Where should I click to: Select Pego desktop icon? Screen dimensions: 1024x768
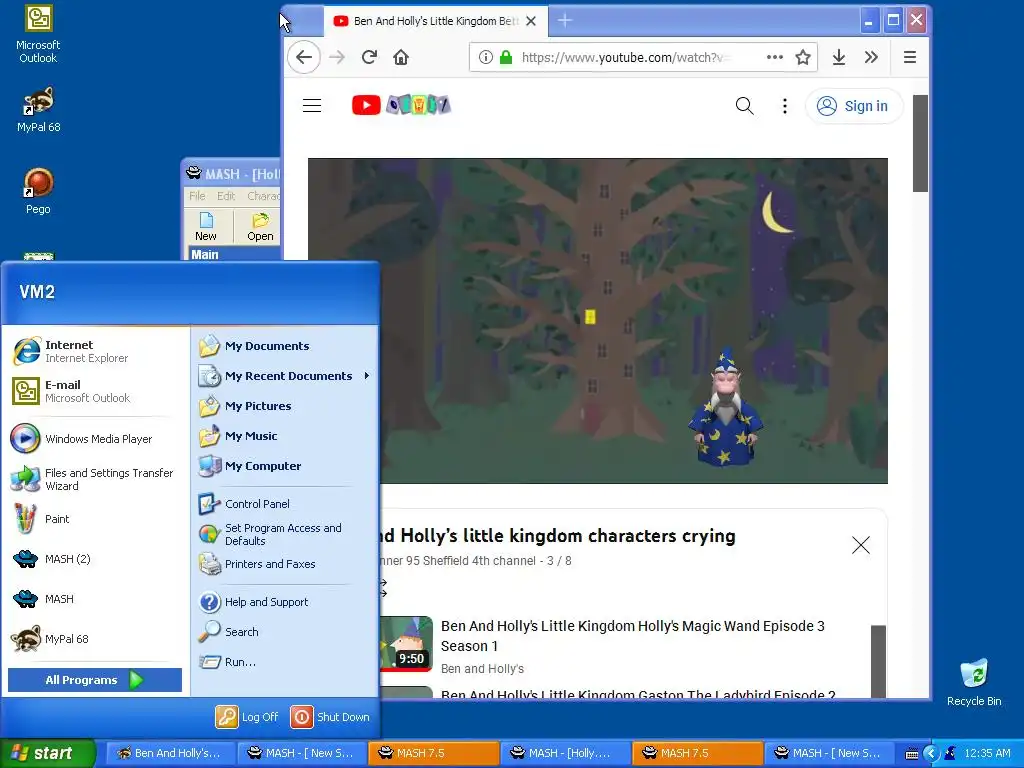[38, 191]
